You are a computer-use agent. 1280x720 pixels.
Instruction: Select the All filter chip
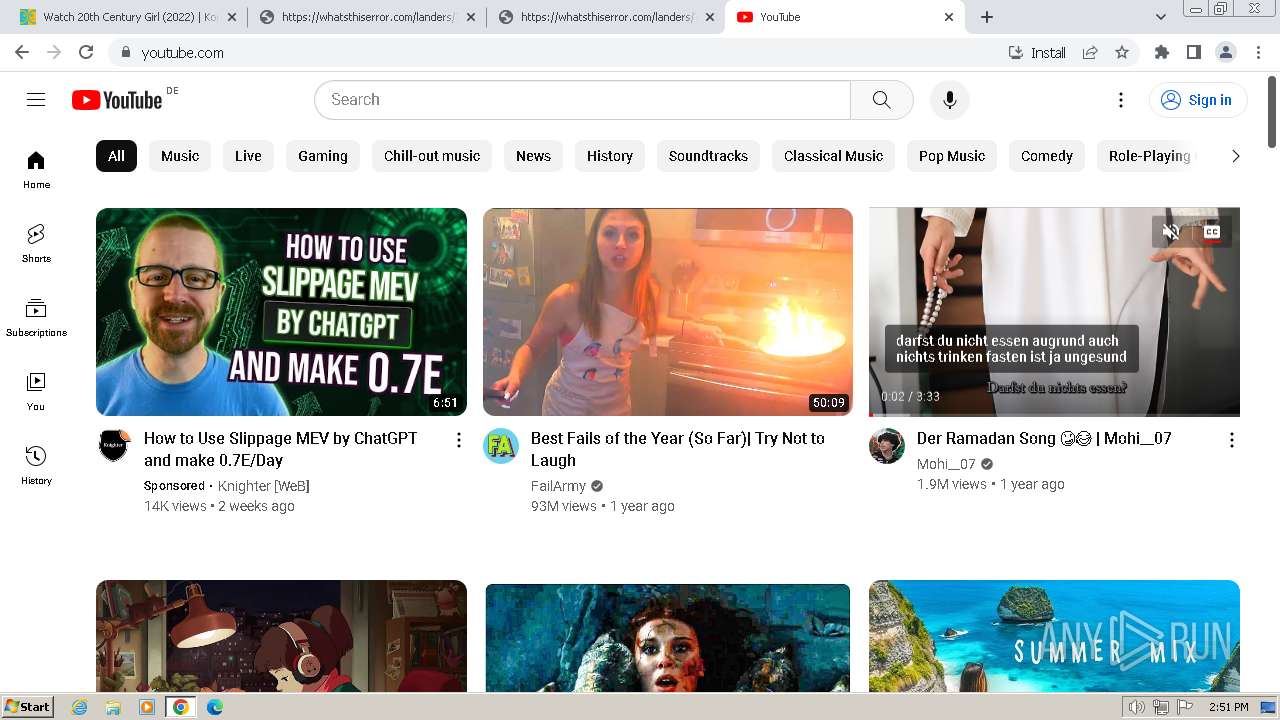(x=116, y=156)
